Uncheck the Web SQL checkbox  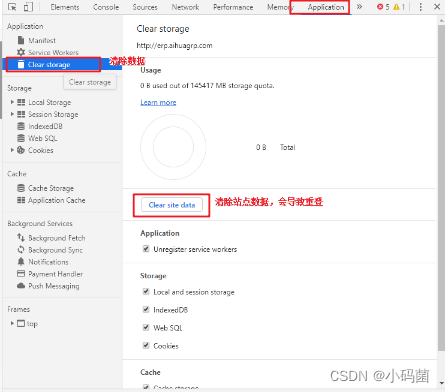point(146,327)
